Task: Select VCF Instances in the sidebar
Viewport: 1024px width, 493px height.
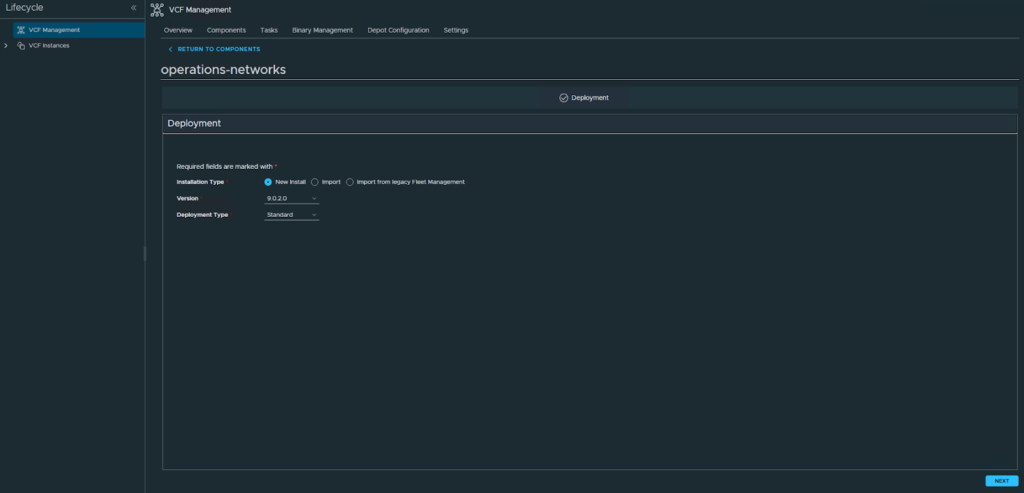Action: pyautogui.click(x=49, y=46)
